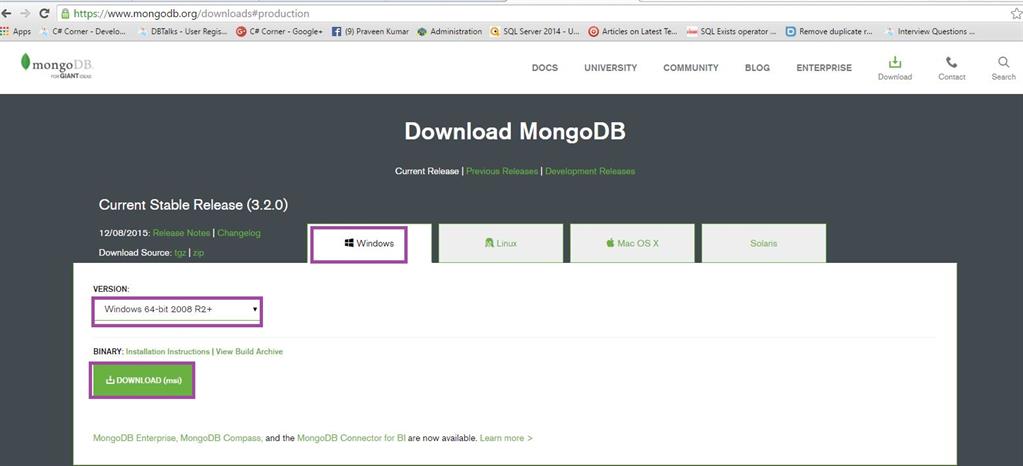Click the green padlock security icon
The image size is (1023, 466).
[65, 13]
